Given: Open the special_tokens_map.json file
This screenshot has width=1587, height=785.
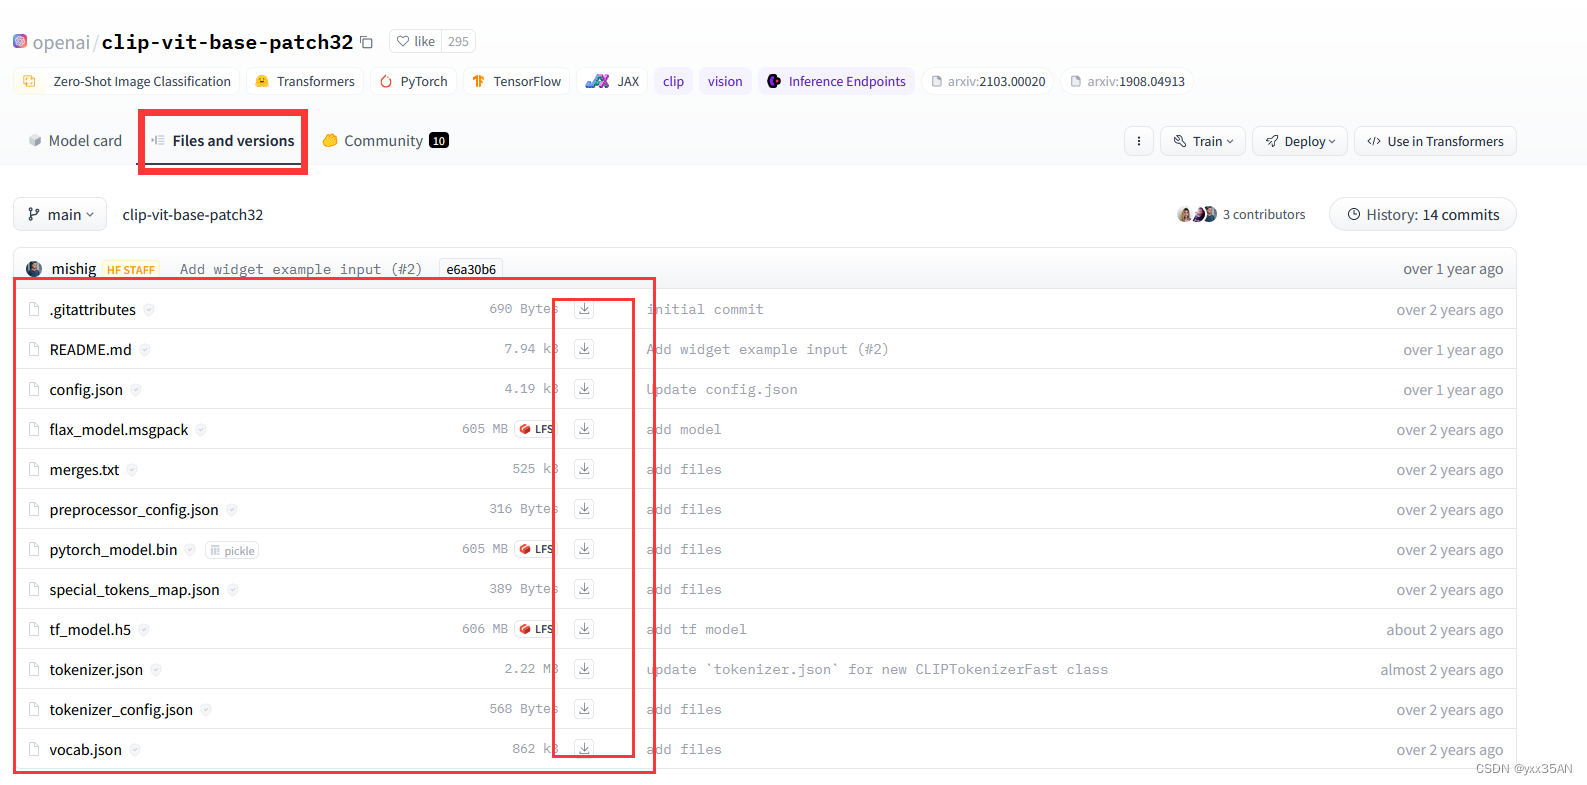Looking at the screenshot, I should [x=134, y=590].
